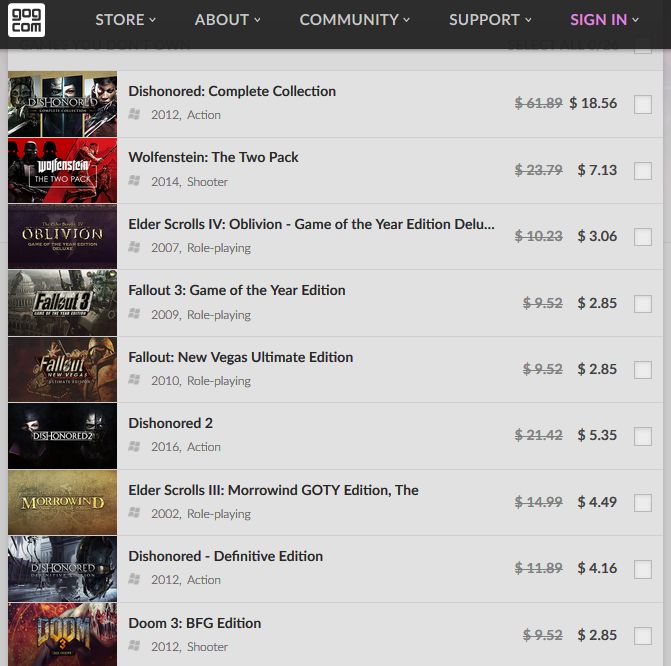Open the Wolfenstein: The Two Pack title
Viewport: 671px width, 666px height.
[x=213, y=157]
